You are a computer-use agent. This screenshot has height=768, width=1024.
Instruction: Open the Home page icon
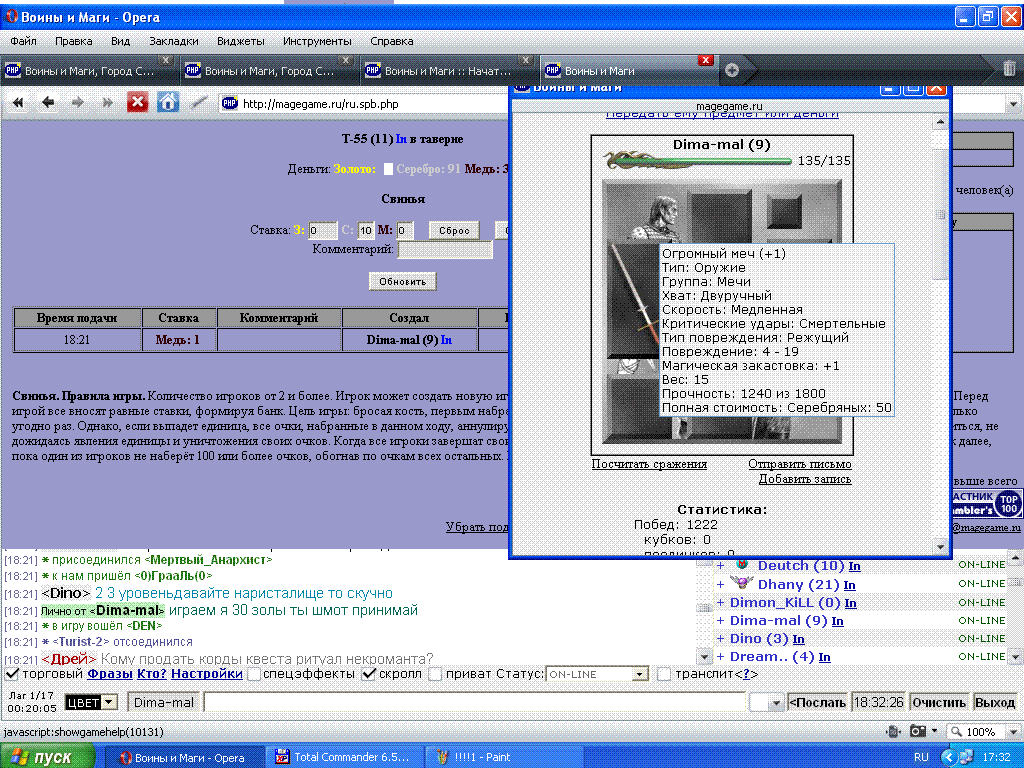(x=168, y=103)
